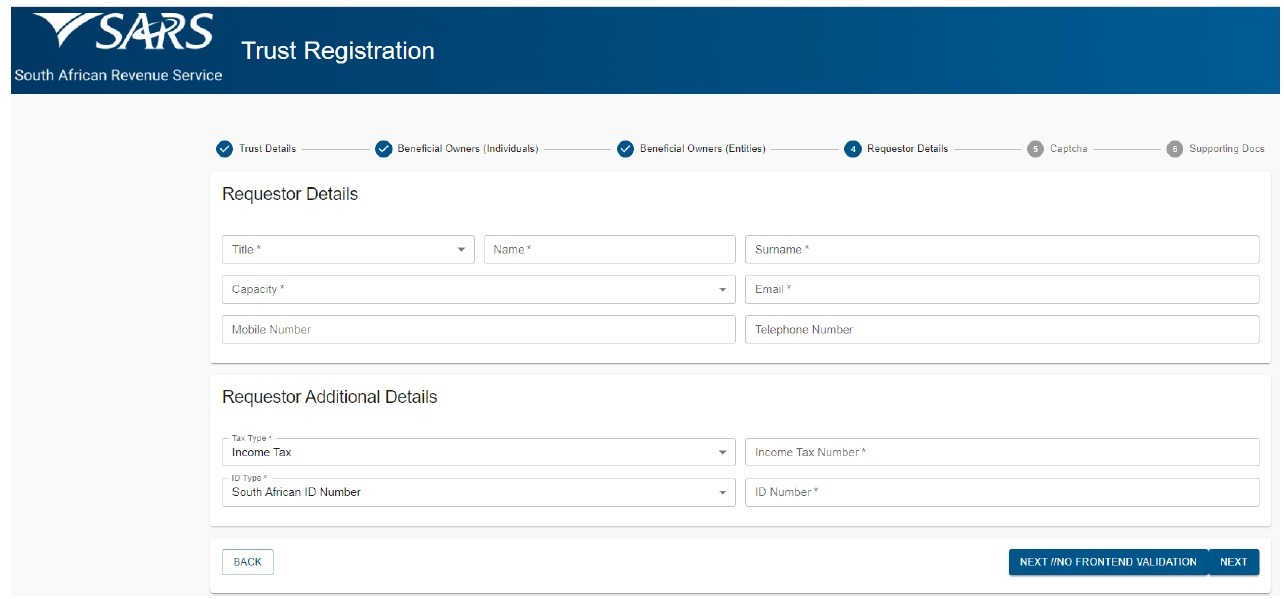This screenshot has height=599, width=1284.
Task: Click Beneficial Owners (Entities) checkmark icon
Action: point(625,149)
